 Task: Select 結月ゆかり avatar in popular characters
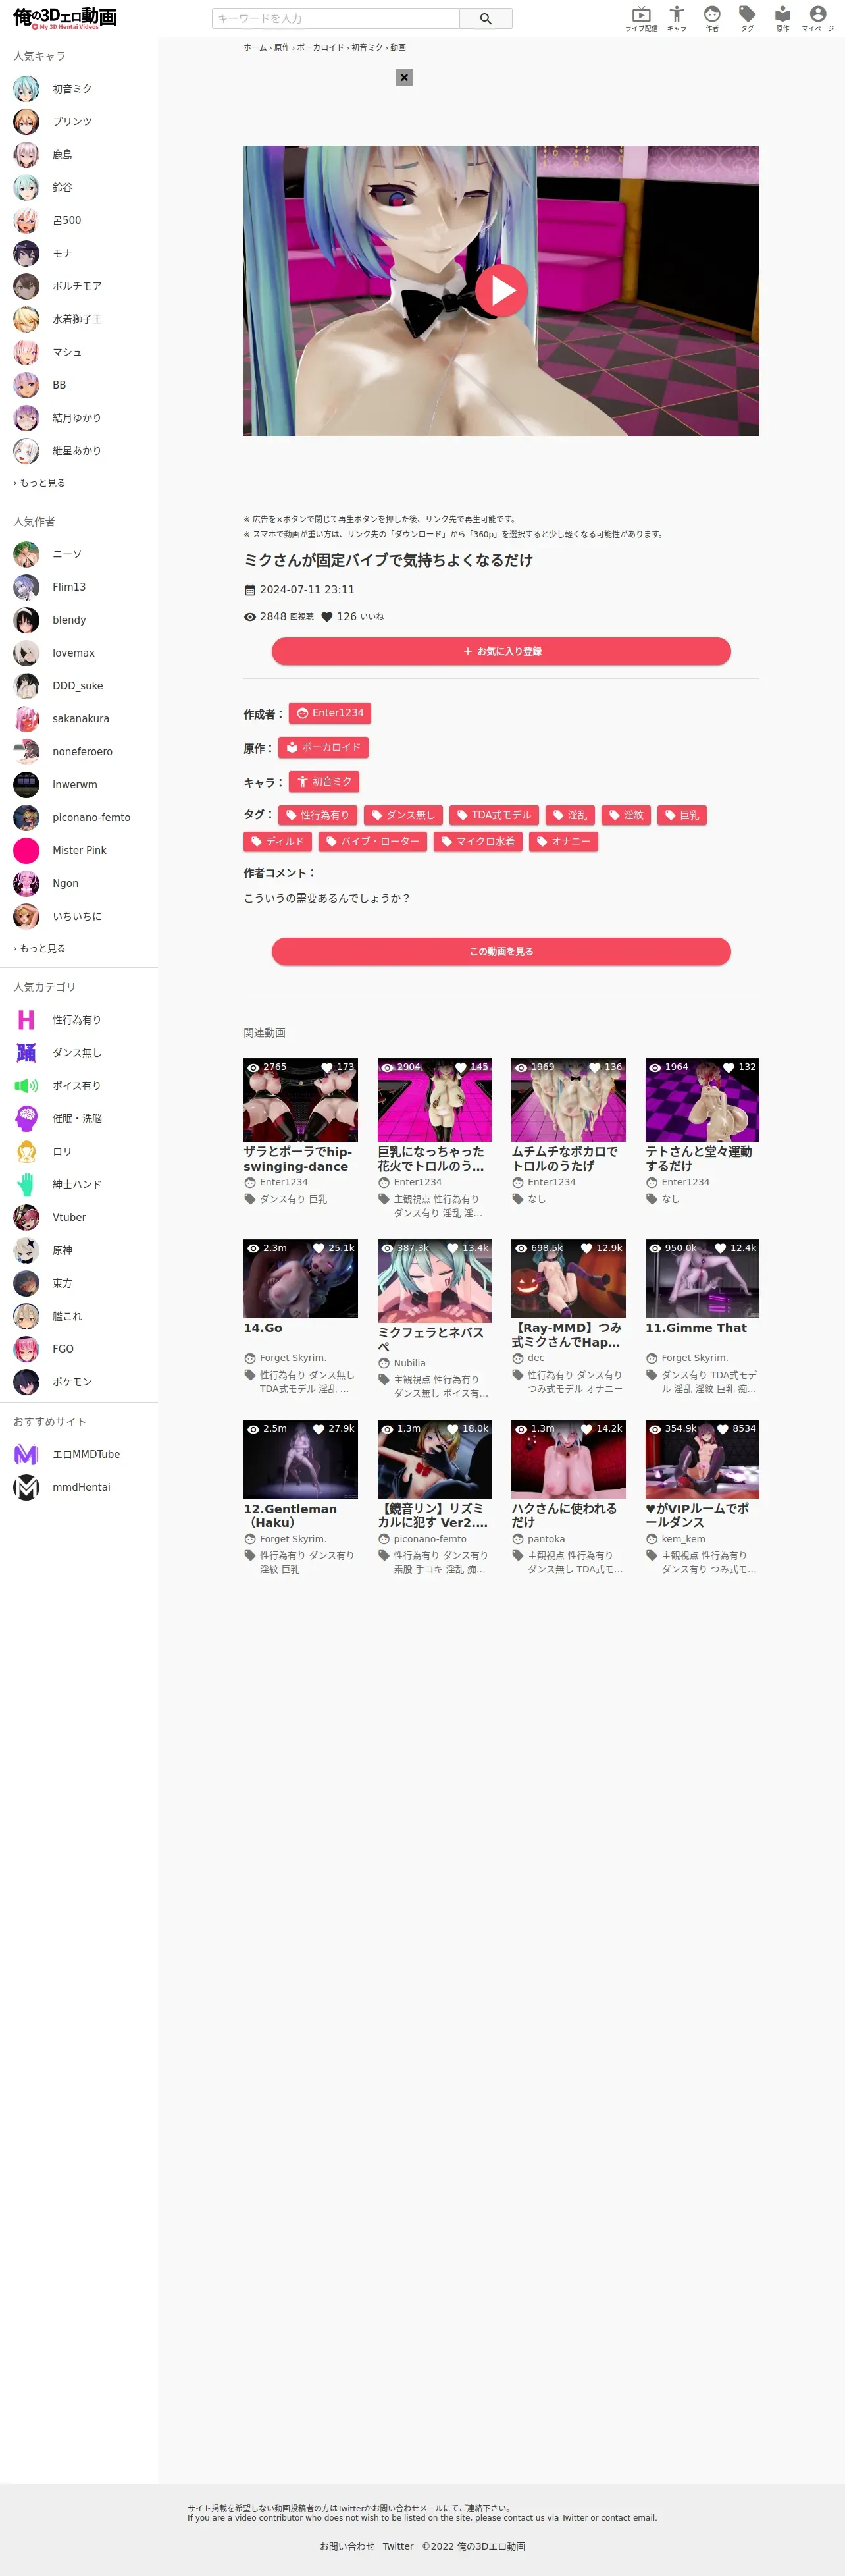(x=26, y=418)
